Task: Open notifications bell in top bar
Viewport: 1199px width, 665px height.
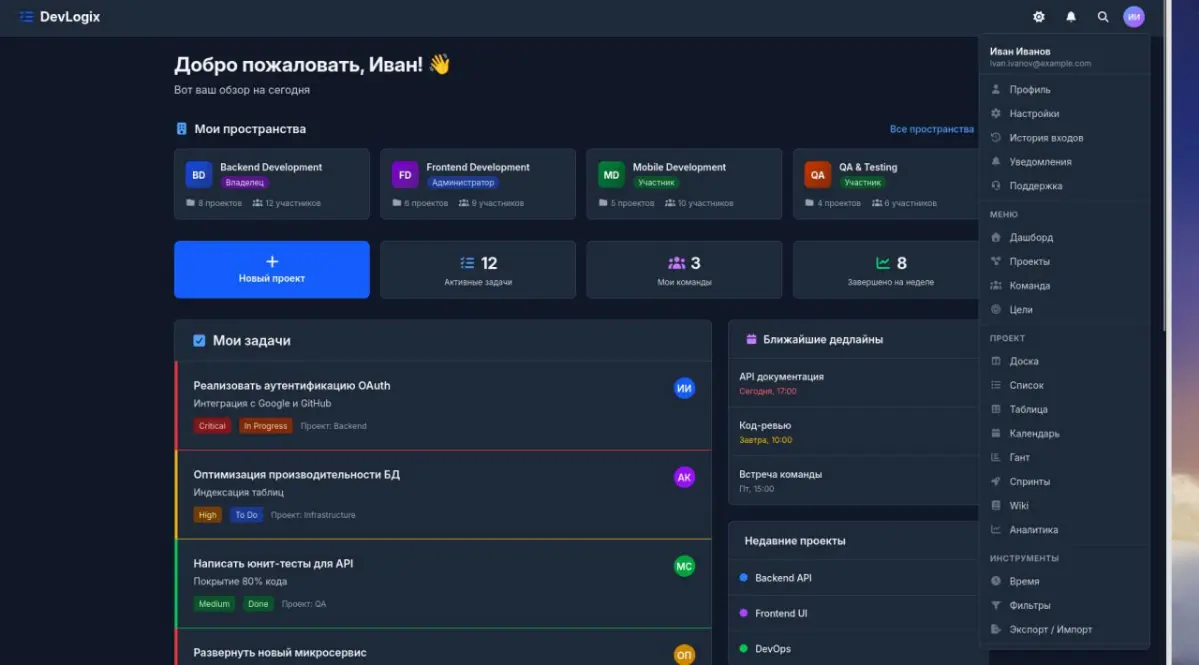Action: point(1071,17)
